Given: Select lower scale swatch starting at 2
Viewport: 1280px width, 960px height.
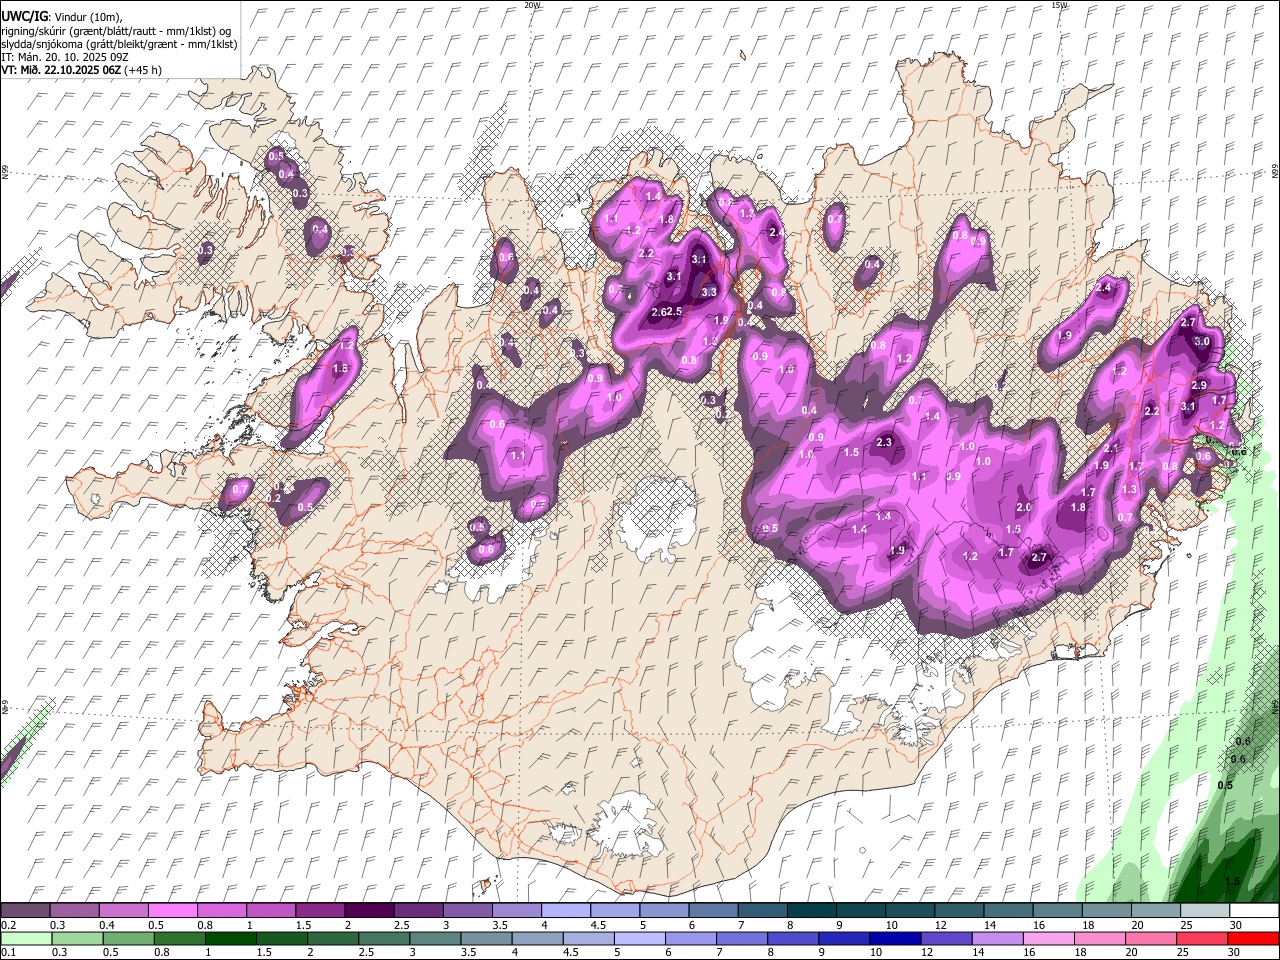Looking at the screenshot, I should pos(332,938).
